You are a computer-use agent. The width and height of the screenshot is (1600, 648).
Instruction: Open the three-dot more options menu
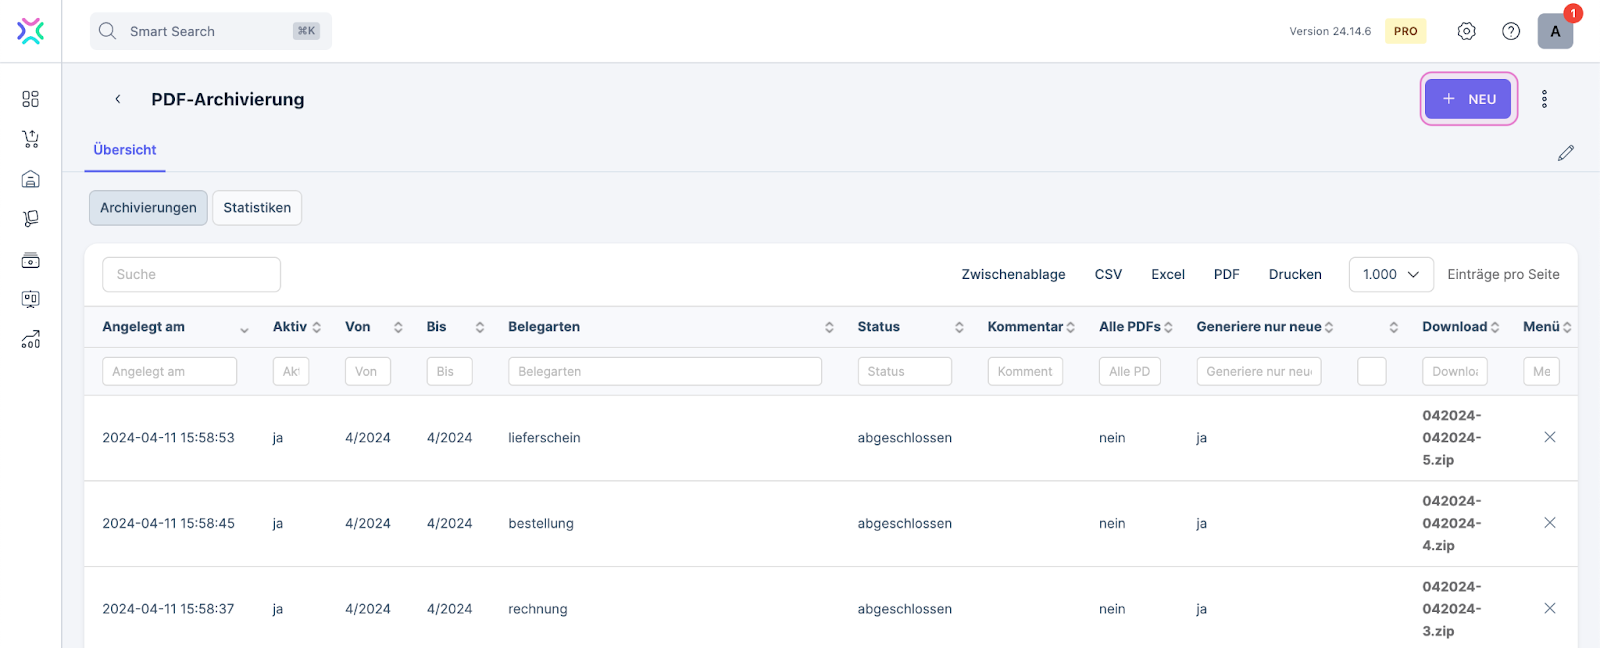coord(1544,99)
